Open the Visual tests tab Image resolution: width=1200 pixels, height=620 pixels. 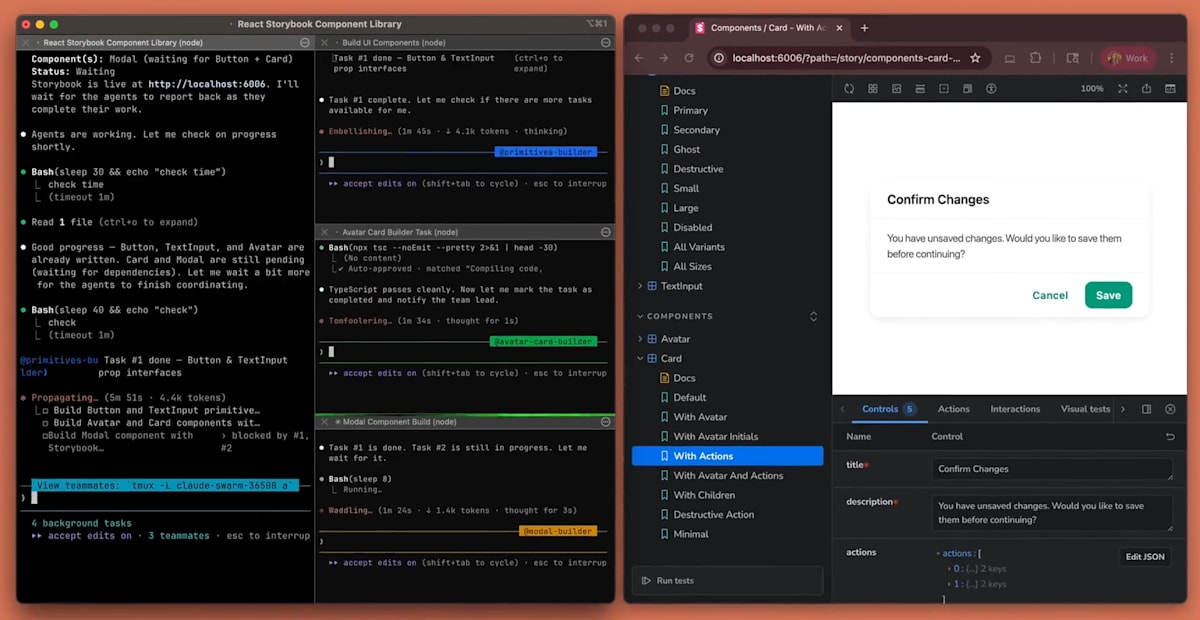(x=1087, y=408)
